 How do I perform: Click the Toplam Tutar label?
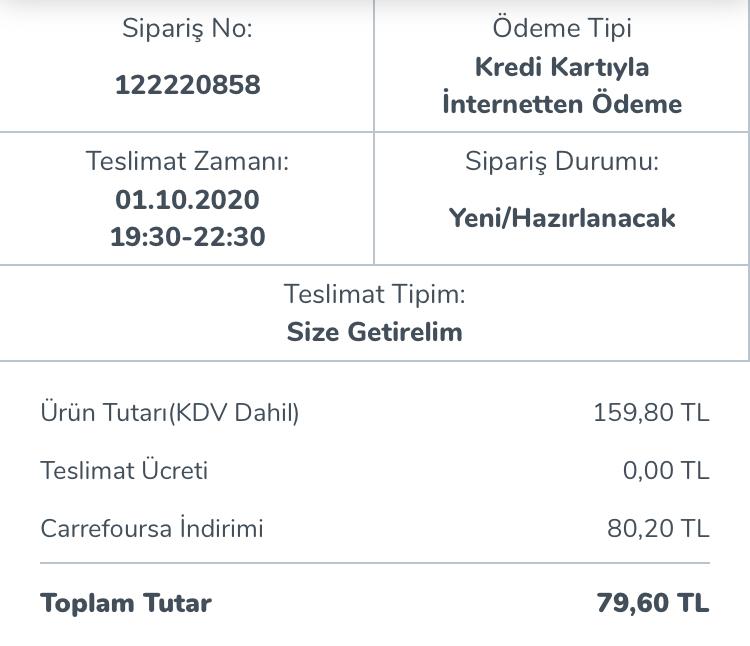coord(126,603)
